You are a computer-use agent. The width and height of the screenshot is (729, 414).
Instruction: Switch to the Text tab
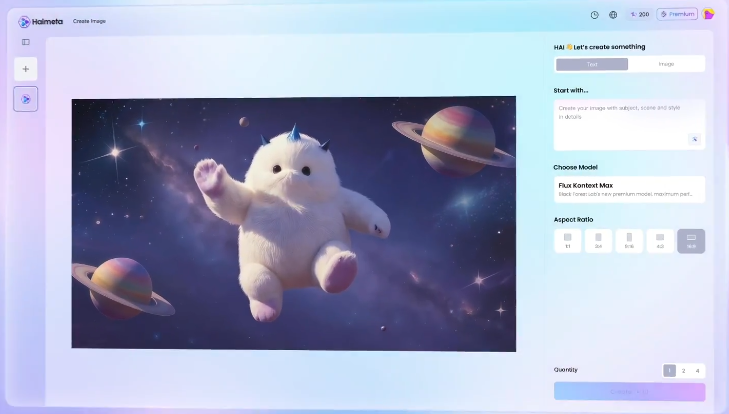coord(592,64)
